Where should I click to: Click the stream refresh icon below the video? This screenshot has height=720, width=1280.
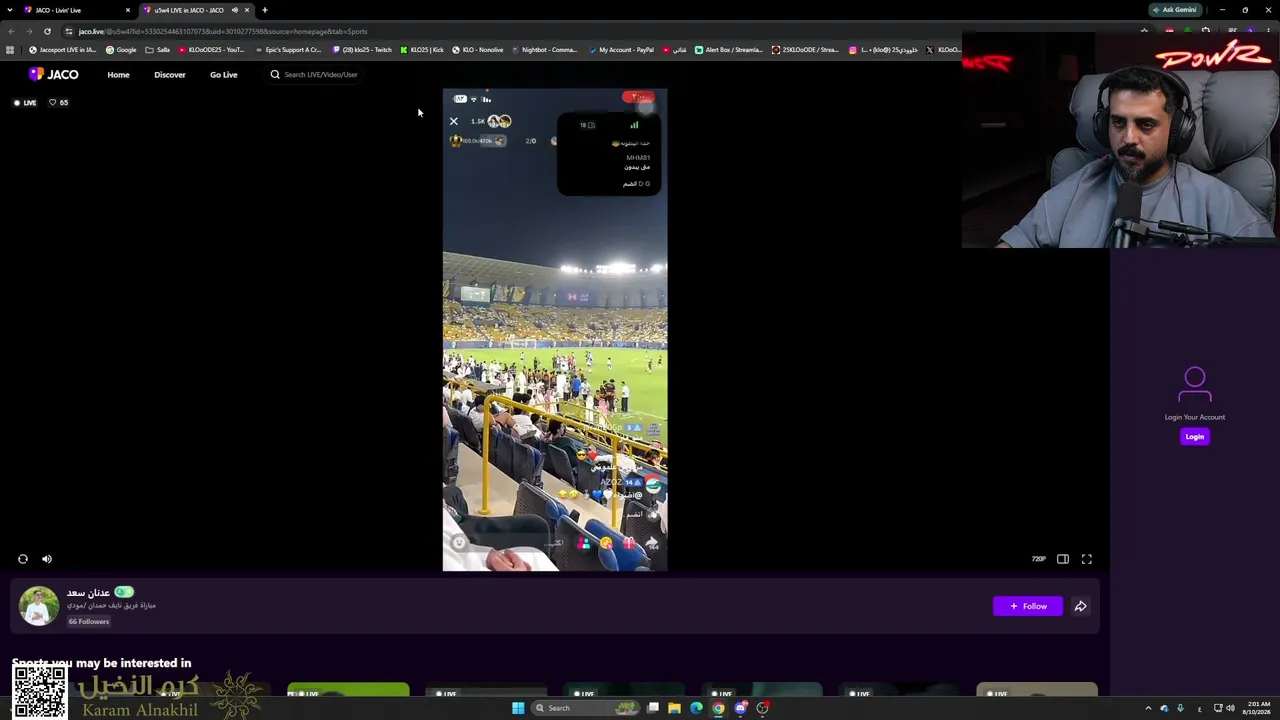tap(23, 559)
